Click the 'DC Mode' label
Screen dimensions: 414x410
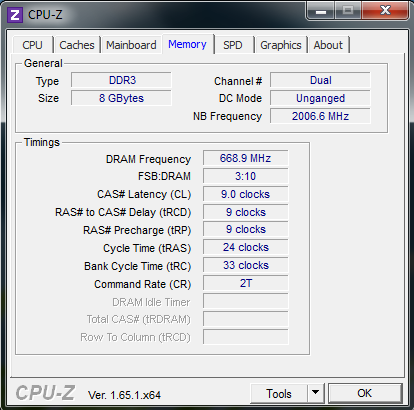(240, 98)
